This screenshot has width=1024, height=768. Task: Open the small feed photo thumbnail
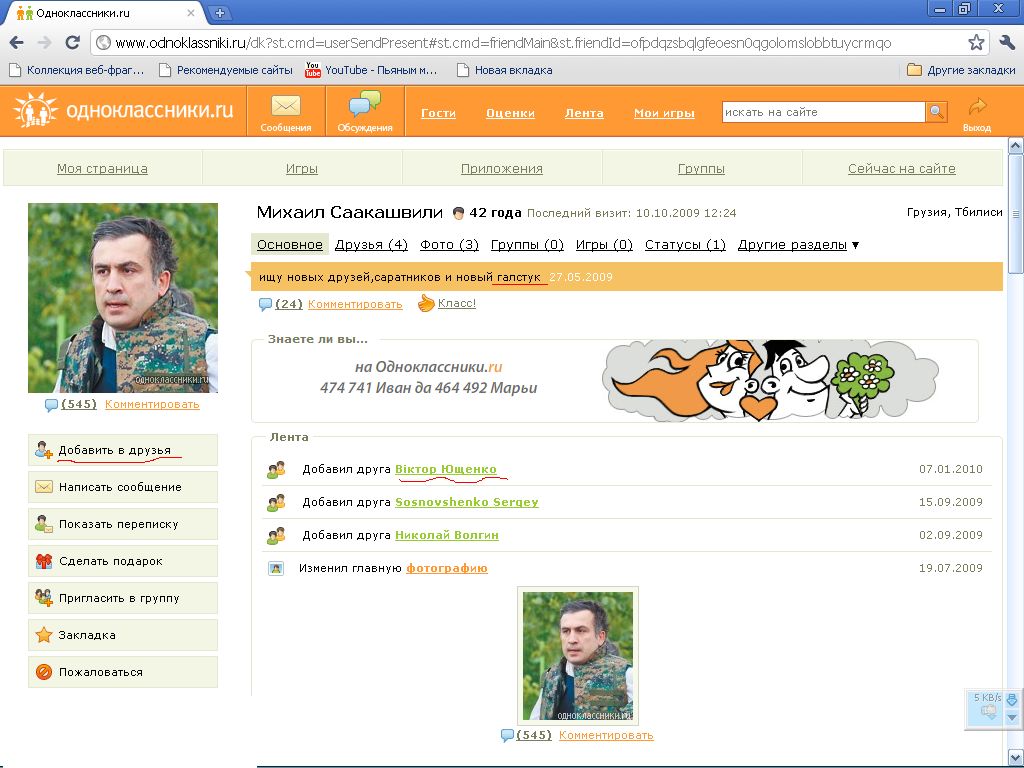578,656
